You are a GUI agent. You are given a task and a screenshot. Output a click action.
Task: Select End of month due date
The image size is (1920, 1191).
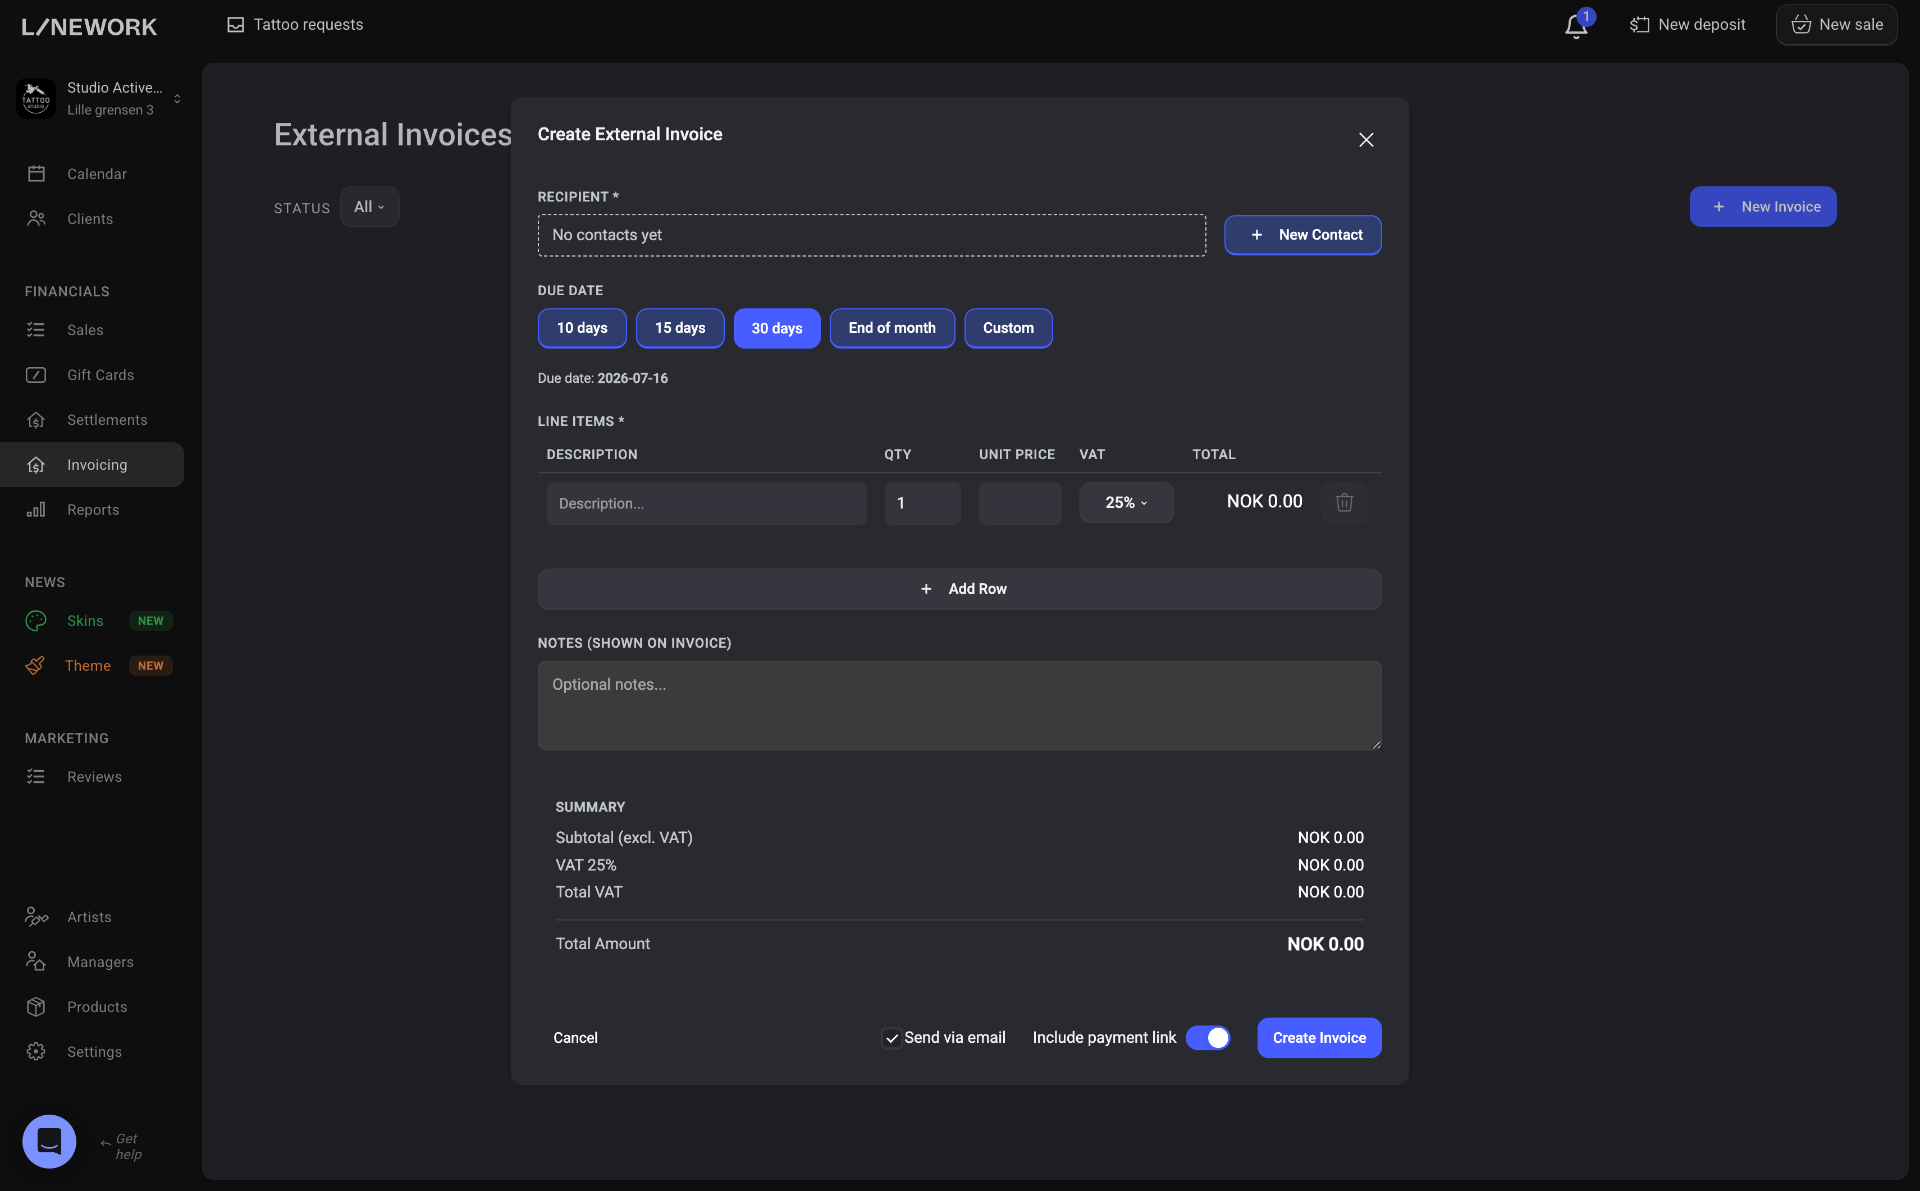click(x=892, y=328)
